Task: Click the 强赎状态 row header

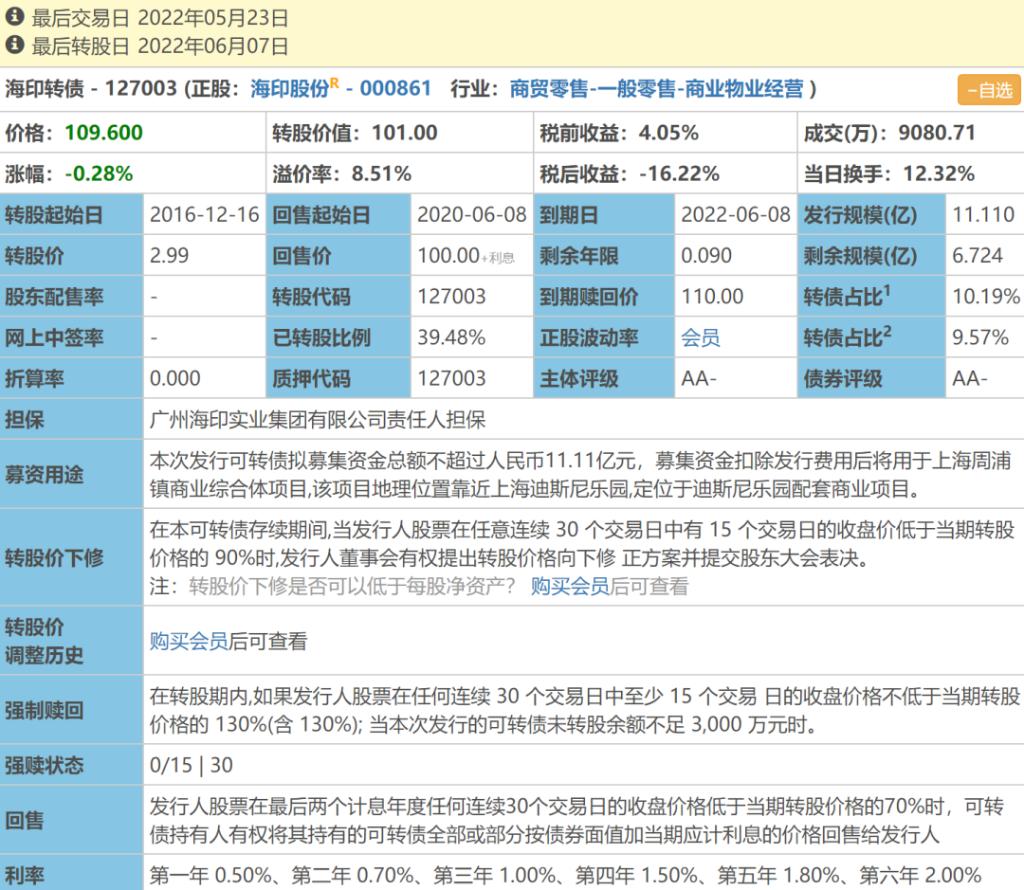Action: 44,766
